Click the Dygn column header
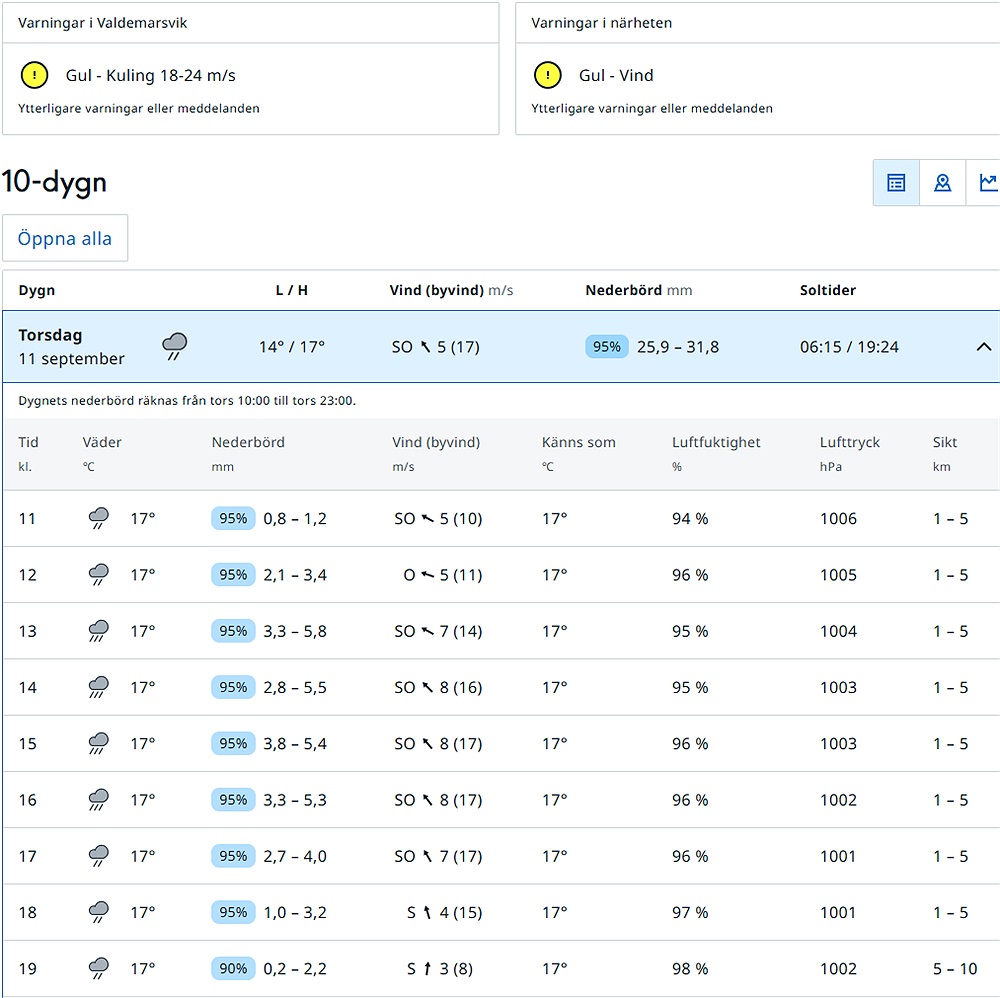The image size is (1000, 998). [37, 291]
